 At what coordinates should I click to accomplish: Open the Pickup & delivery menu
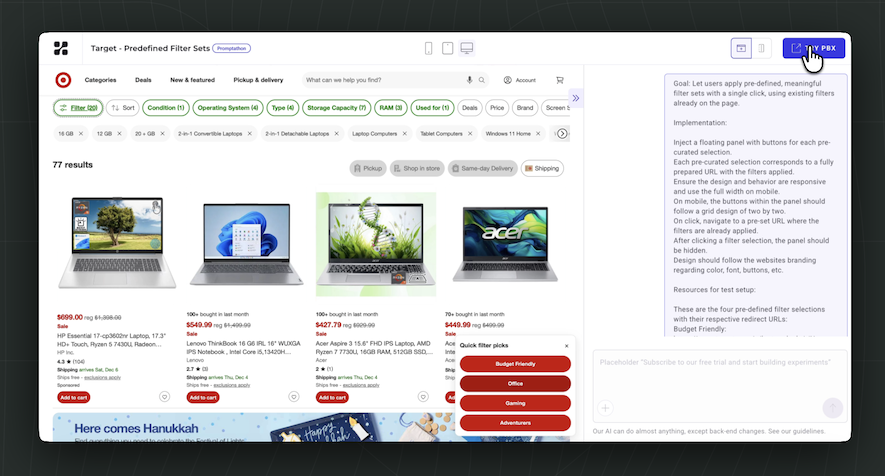pos(259,80)
